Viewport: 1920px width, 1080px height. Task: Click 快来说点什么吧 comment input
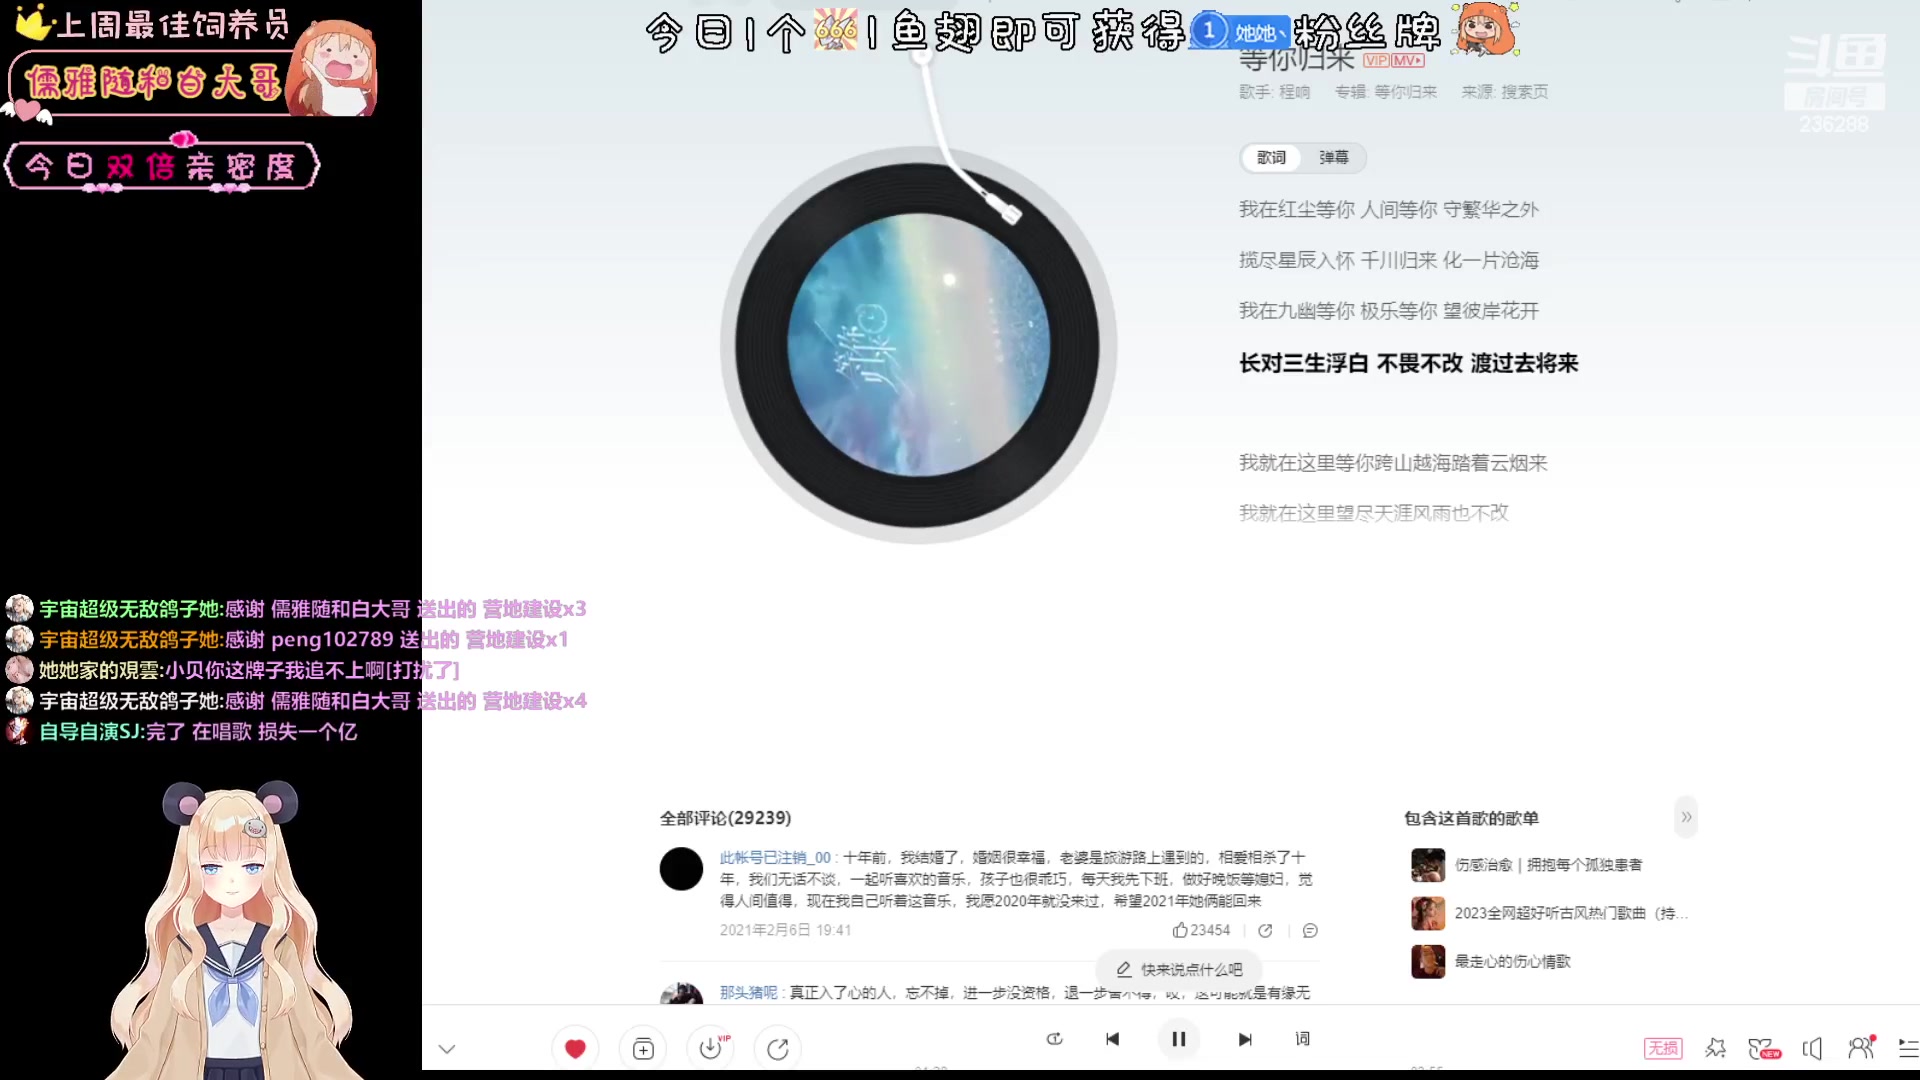coord(1179,969)
